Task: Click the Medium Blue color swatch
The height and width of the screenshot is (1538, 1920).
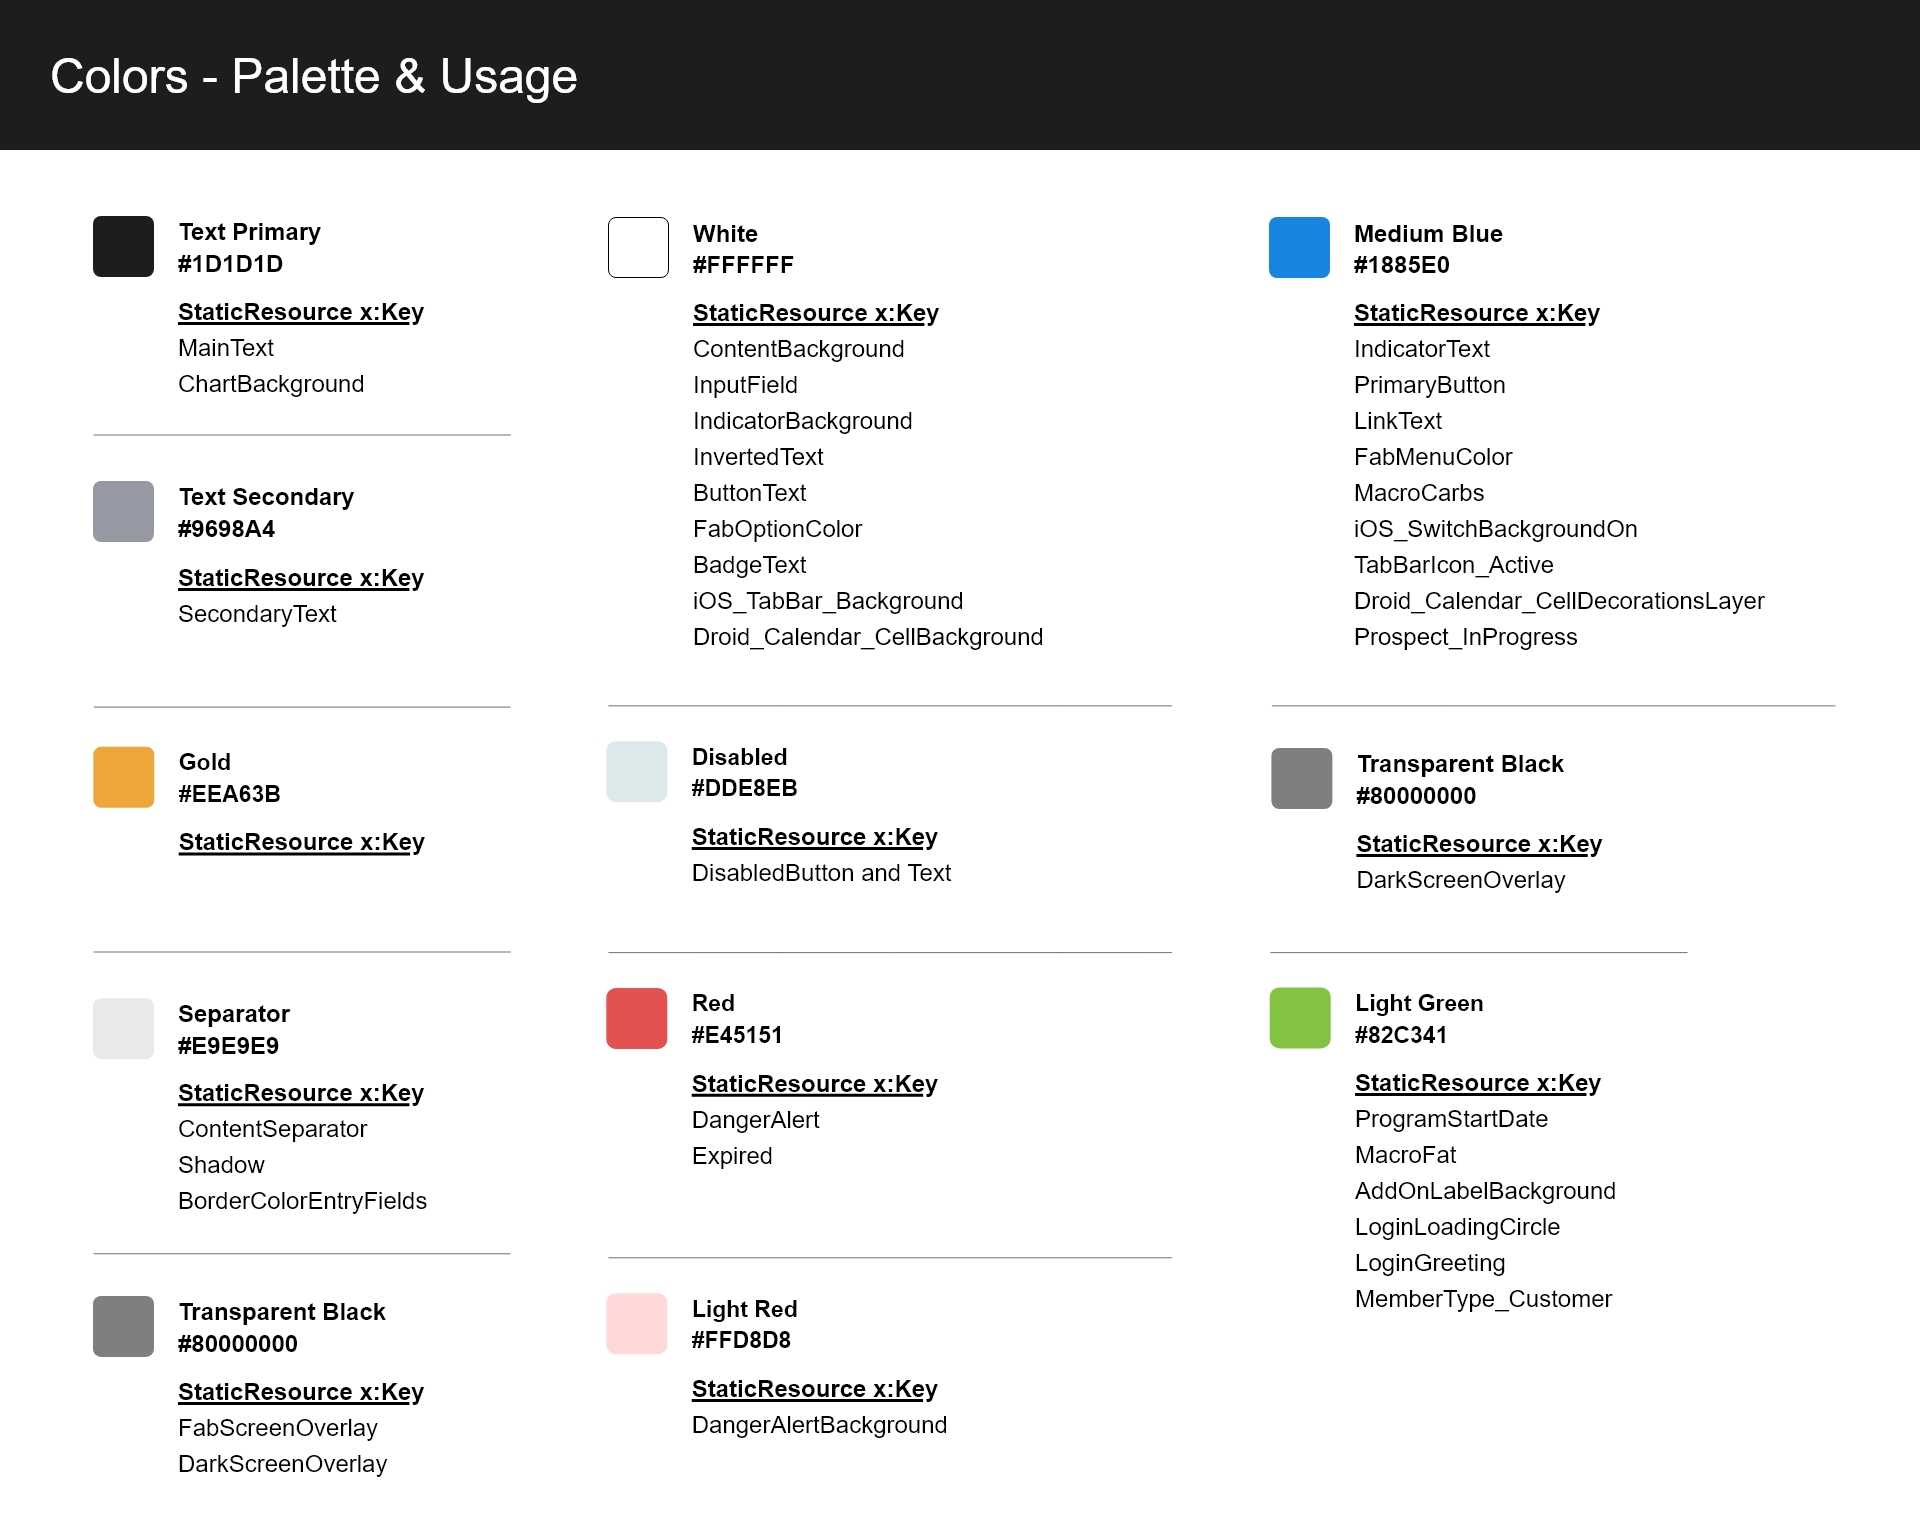Action: pyautogui.click(x=1299, y=247)
